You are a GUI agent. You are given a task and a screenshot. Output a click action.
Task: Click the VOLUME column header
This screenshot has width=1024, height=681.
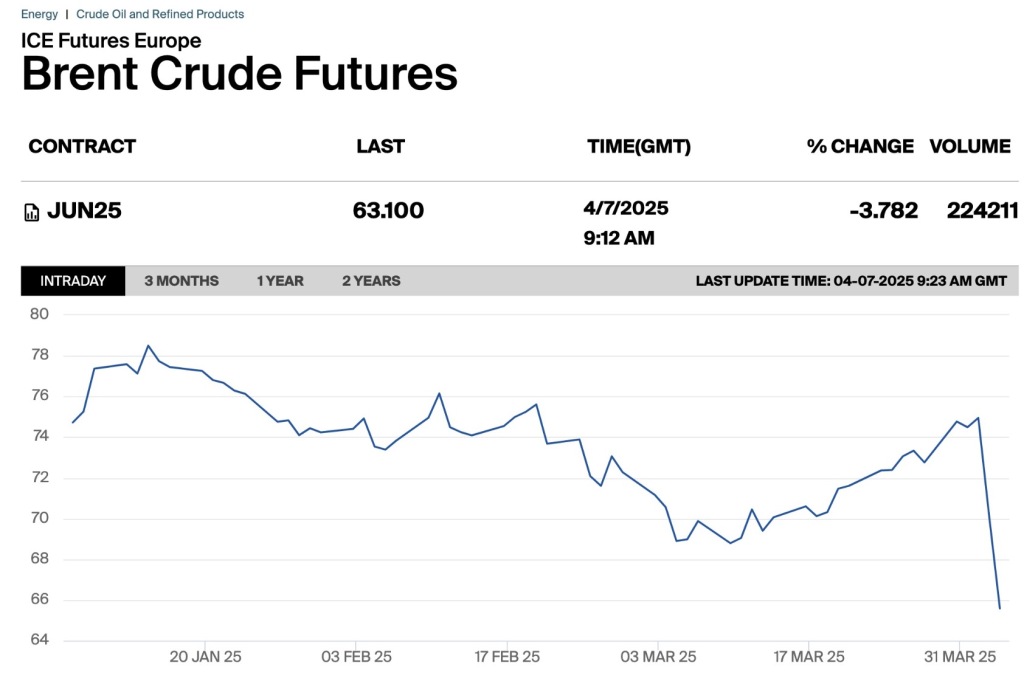970,146
